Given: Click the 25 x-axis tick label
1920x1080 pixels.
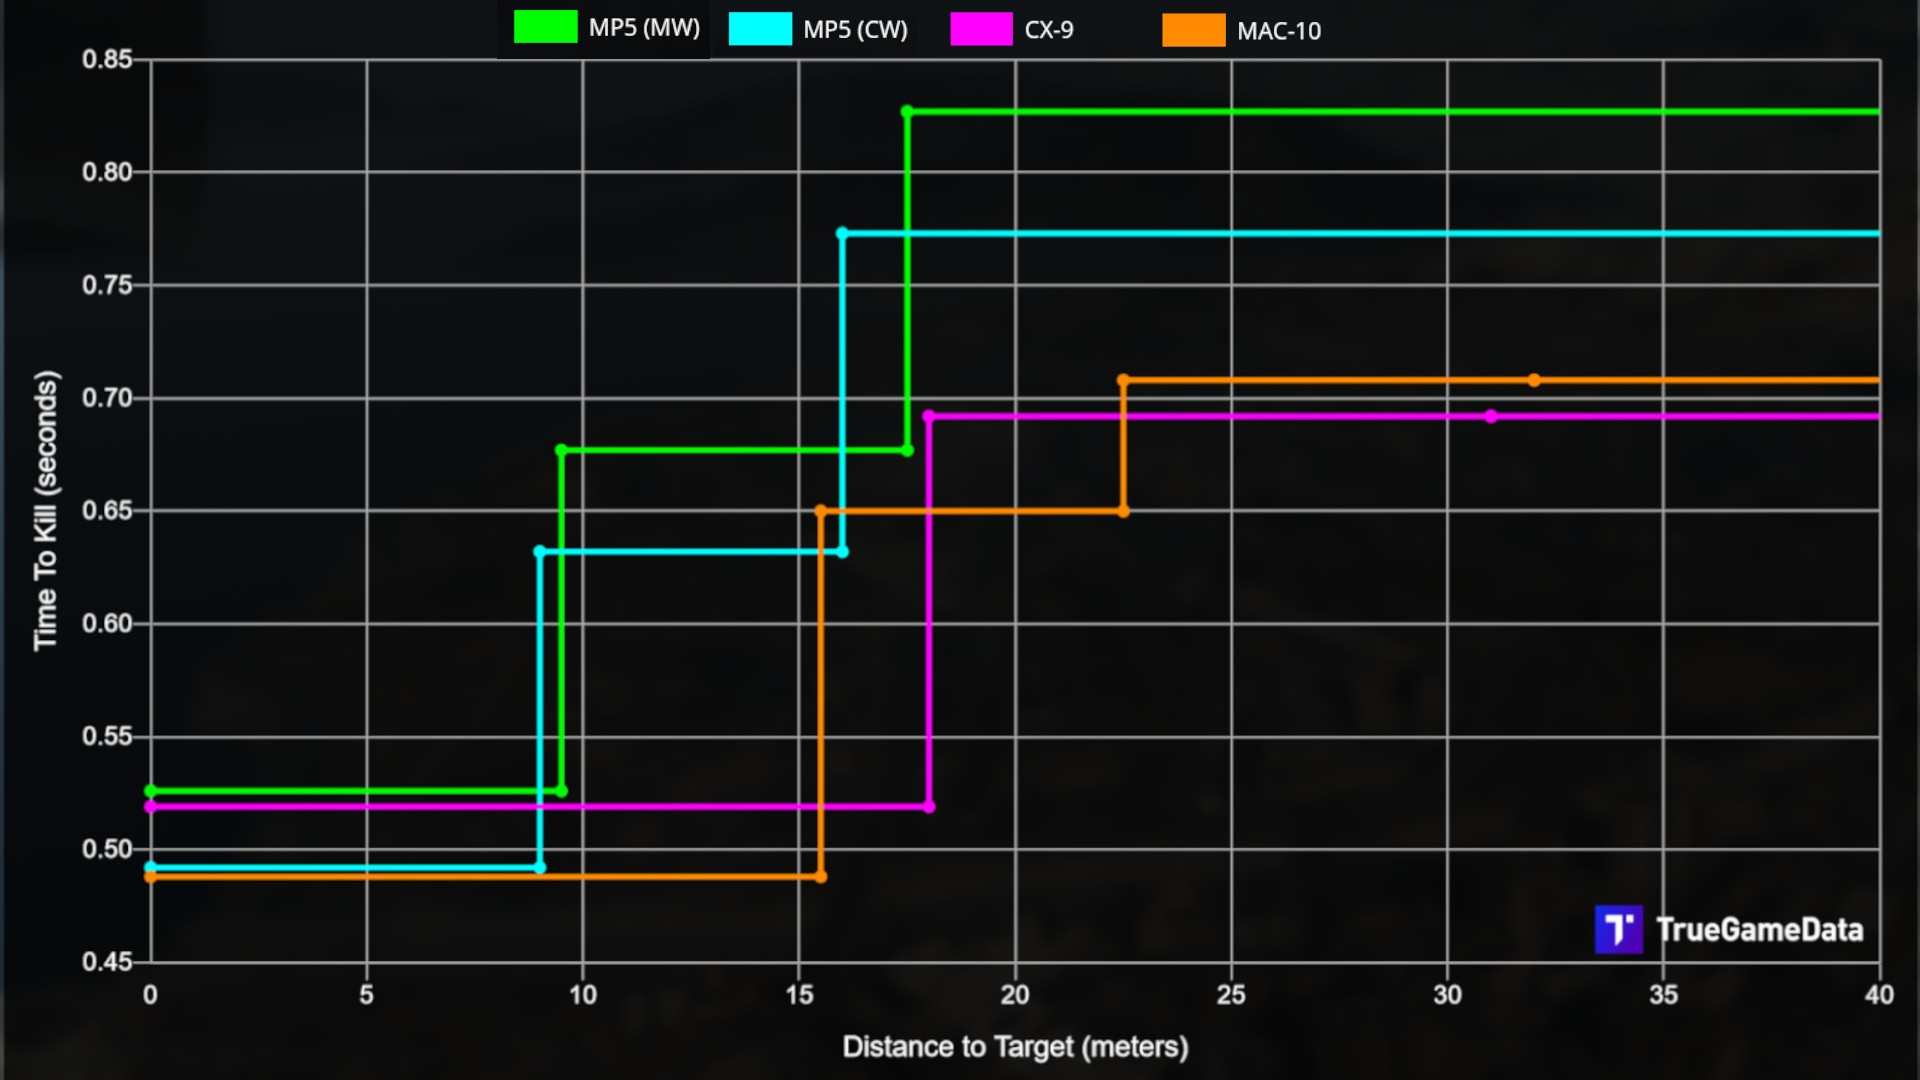Looking at the screenshot, I should (x=1231, y=995).
